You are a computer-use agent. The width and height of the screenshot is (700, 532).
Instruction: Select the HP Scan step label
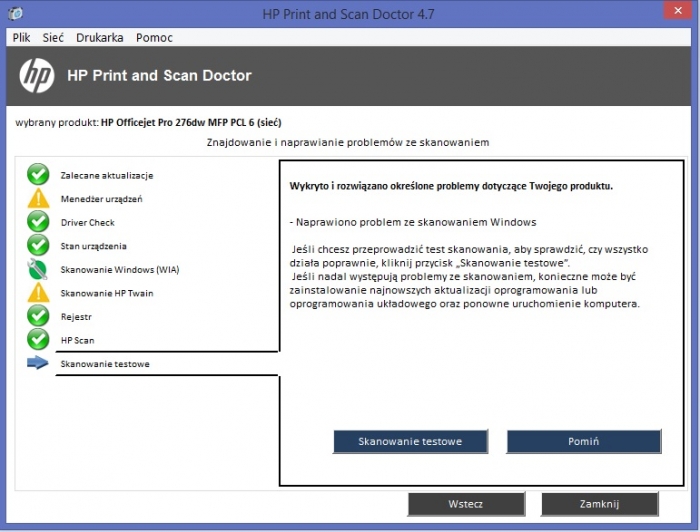coord(77,340)
